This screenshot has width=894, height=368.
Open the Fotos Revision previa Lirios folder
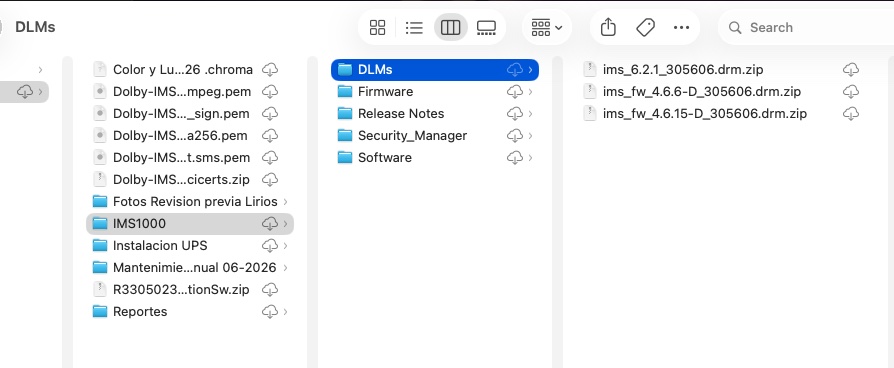click(x=190, y=201)
